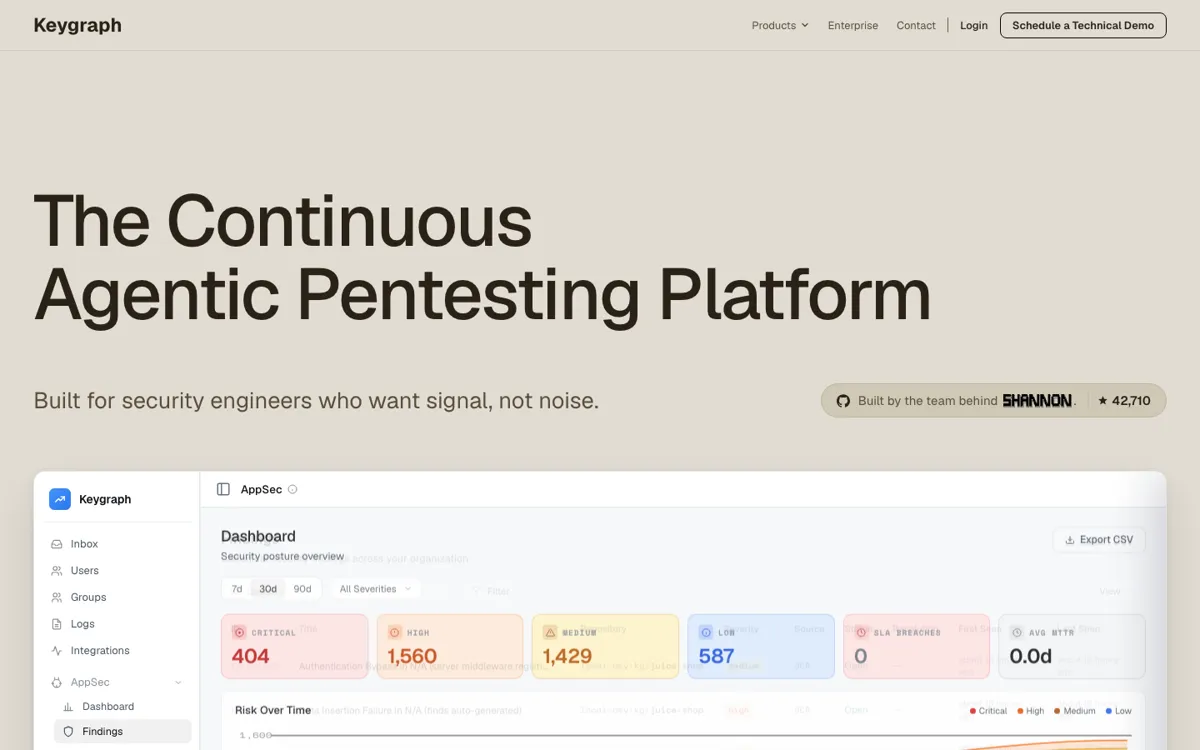The width and height of the screenshot is (1200, 750).
Task: Click the Keygraph name in the sidebar
Action: point(105,499)
